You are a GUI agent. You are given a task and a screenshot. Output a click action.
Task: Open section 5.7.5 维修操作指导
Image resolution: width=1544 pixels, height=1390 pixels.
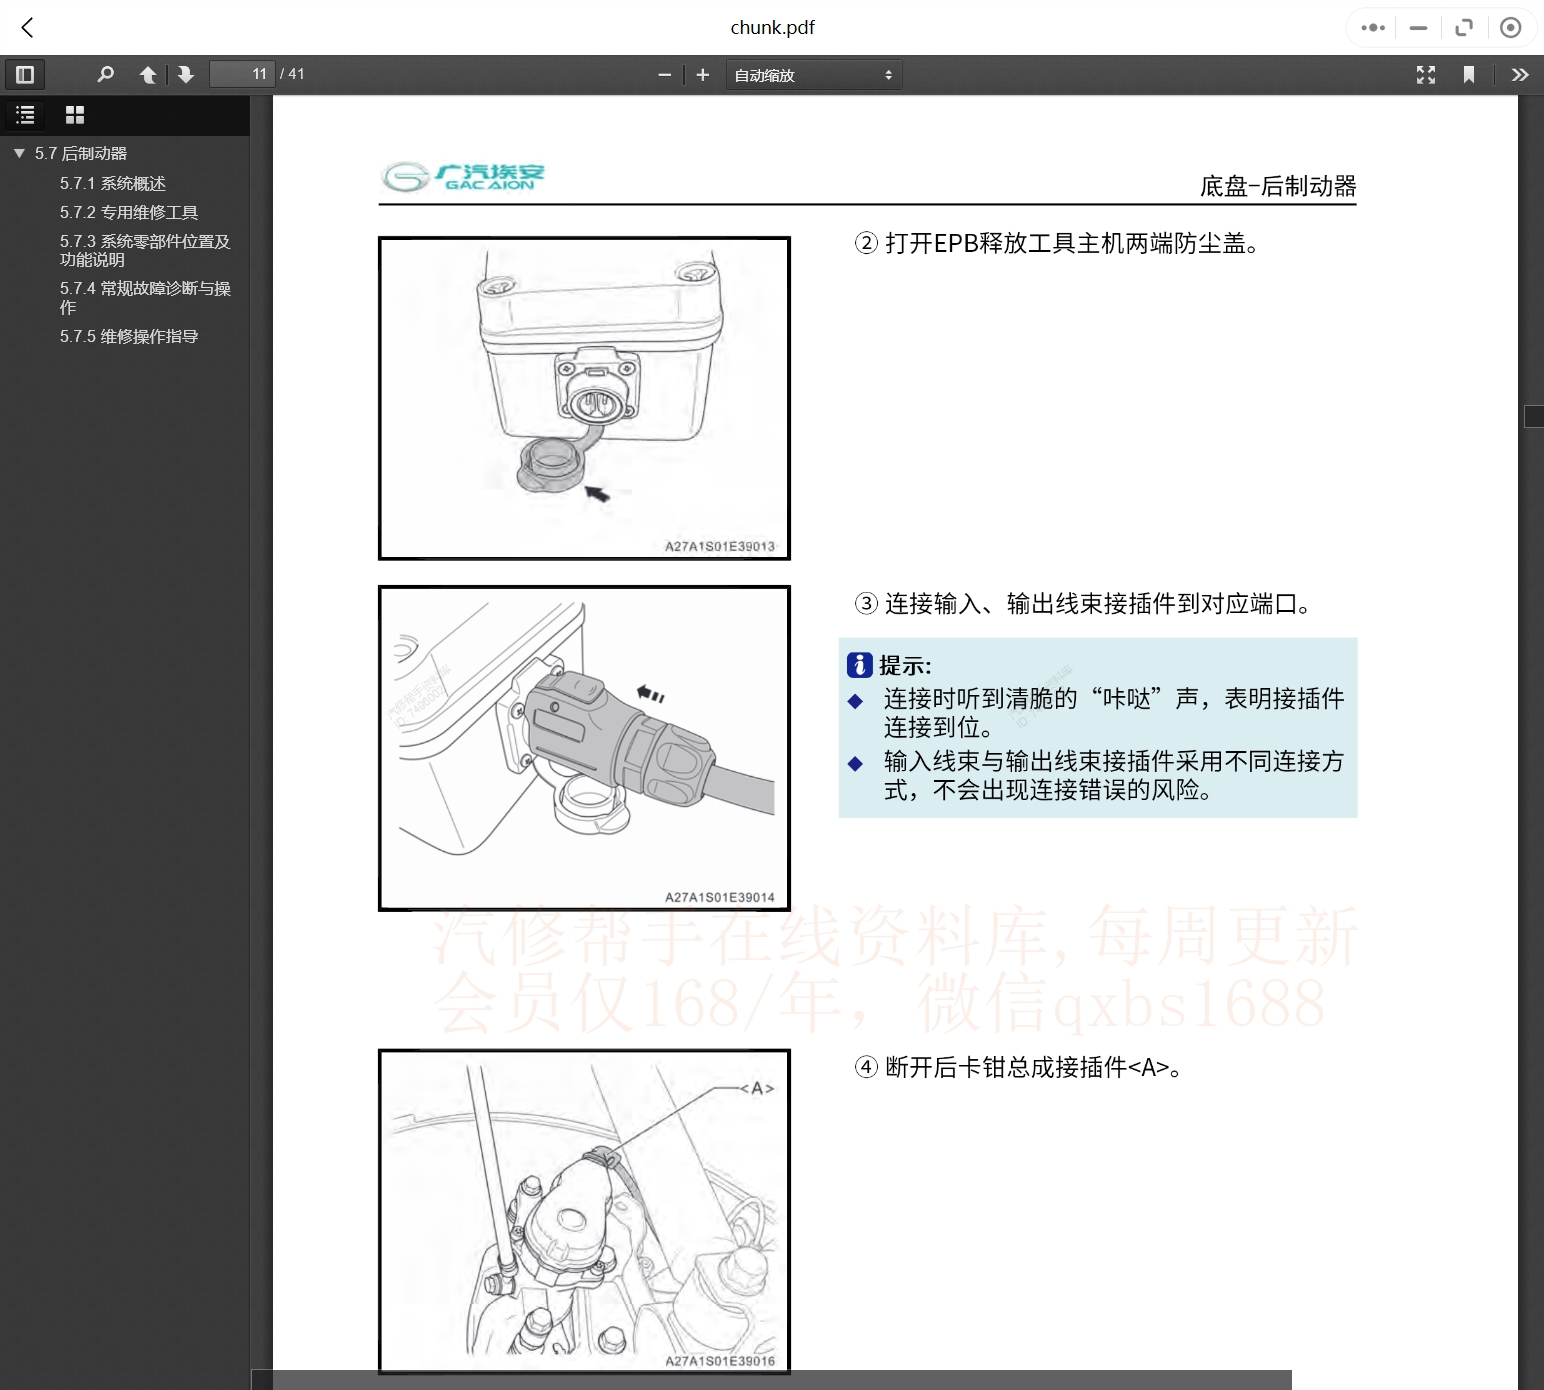(x=130, y=337)
